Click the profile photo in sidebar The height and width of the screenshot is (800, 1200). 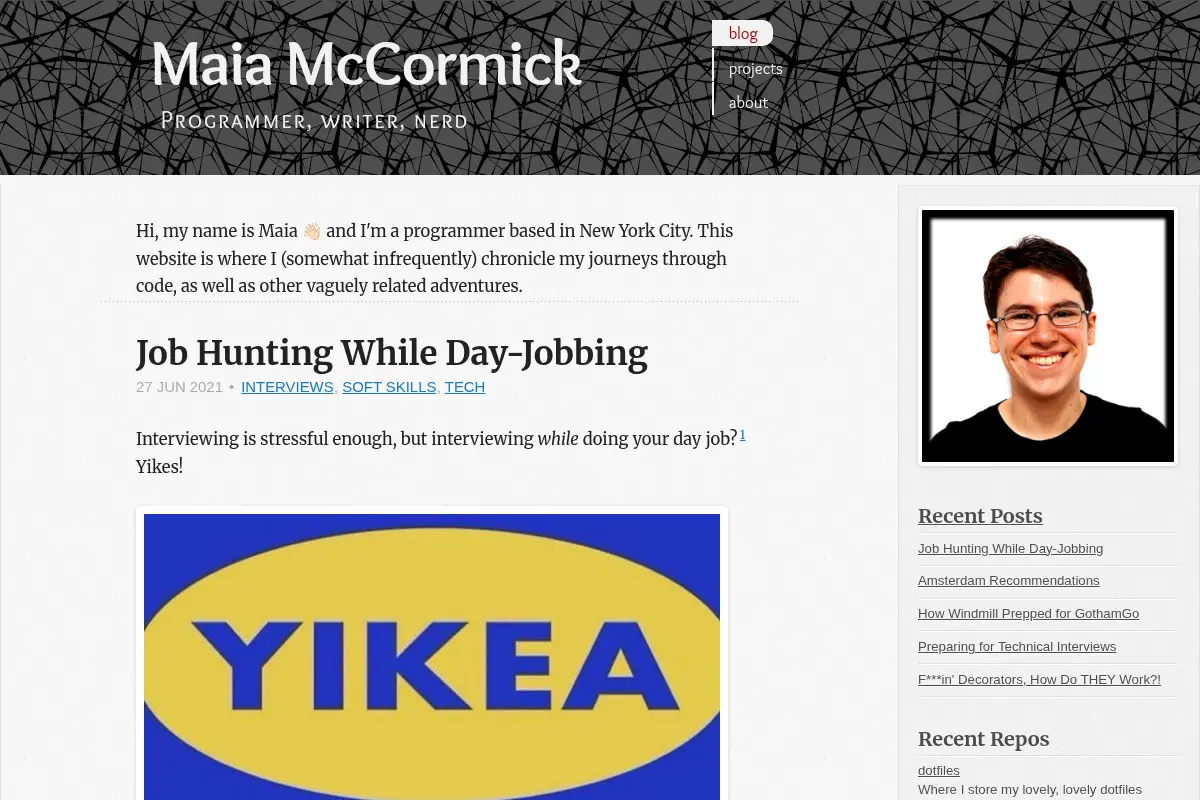[1048, 336]
